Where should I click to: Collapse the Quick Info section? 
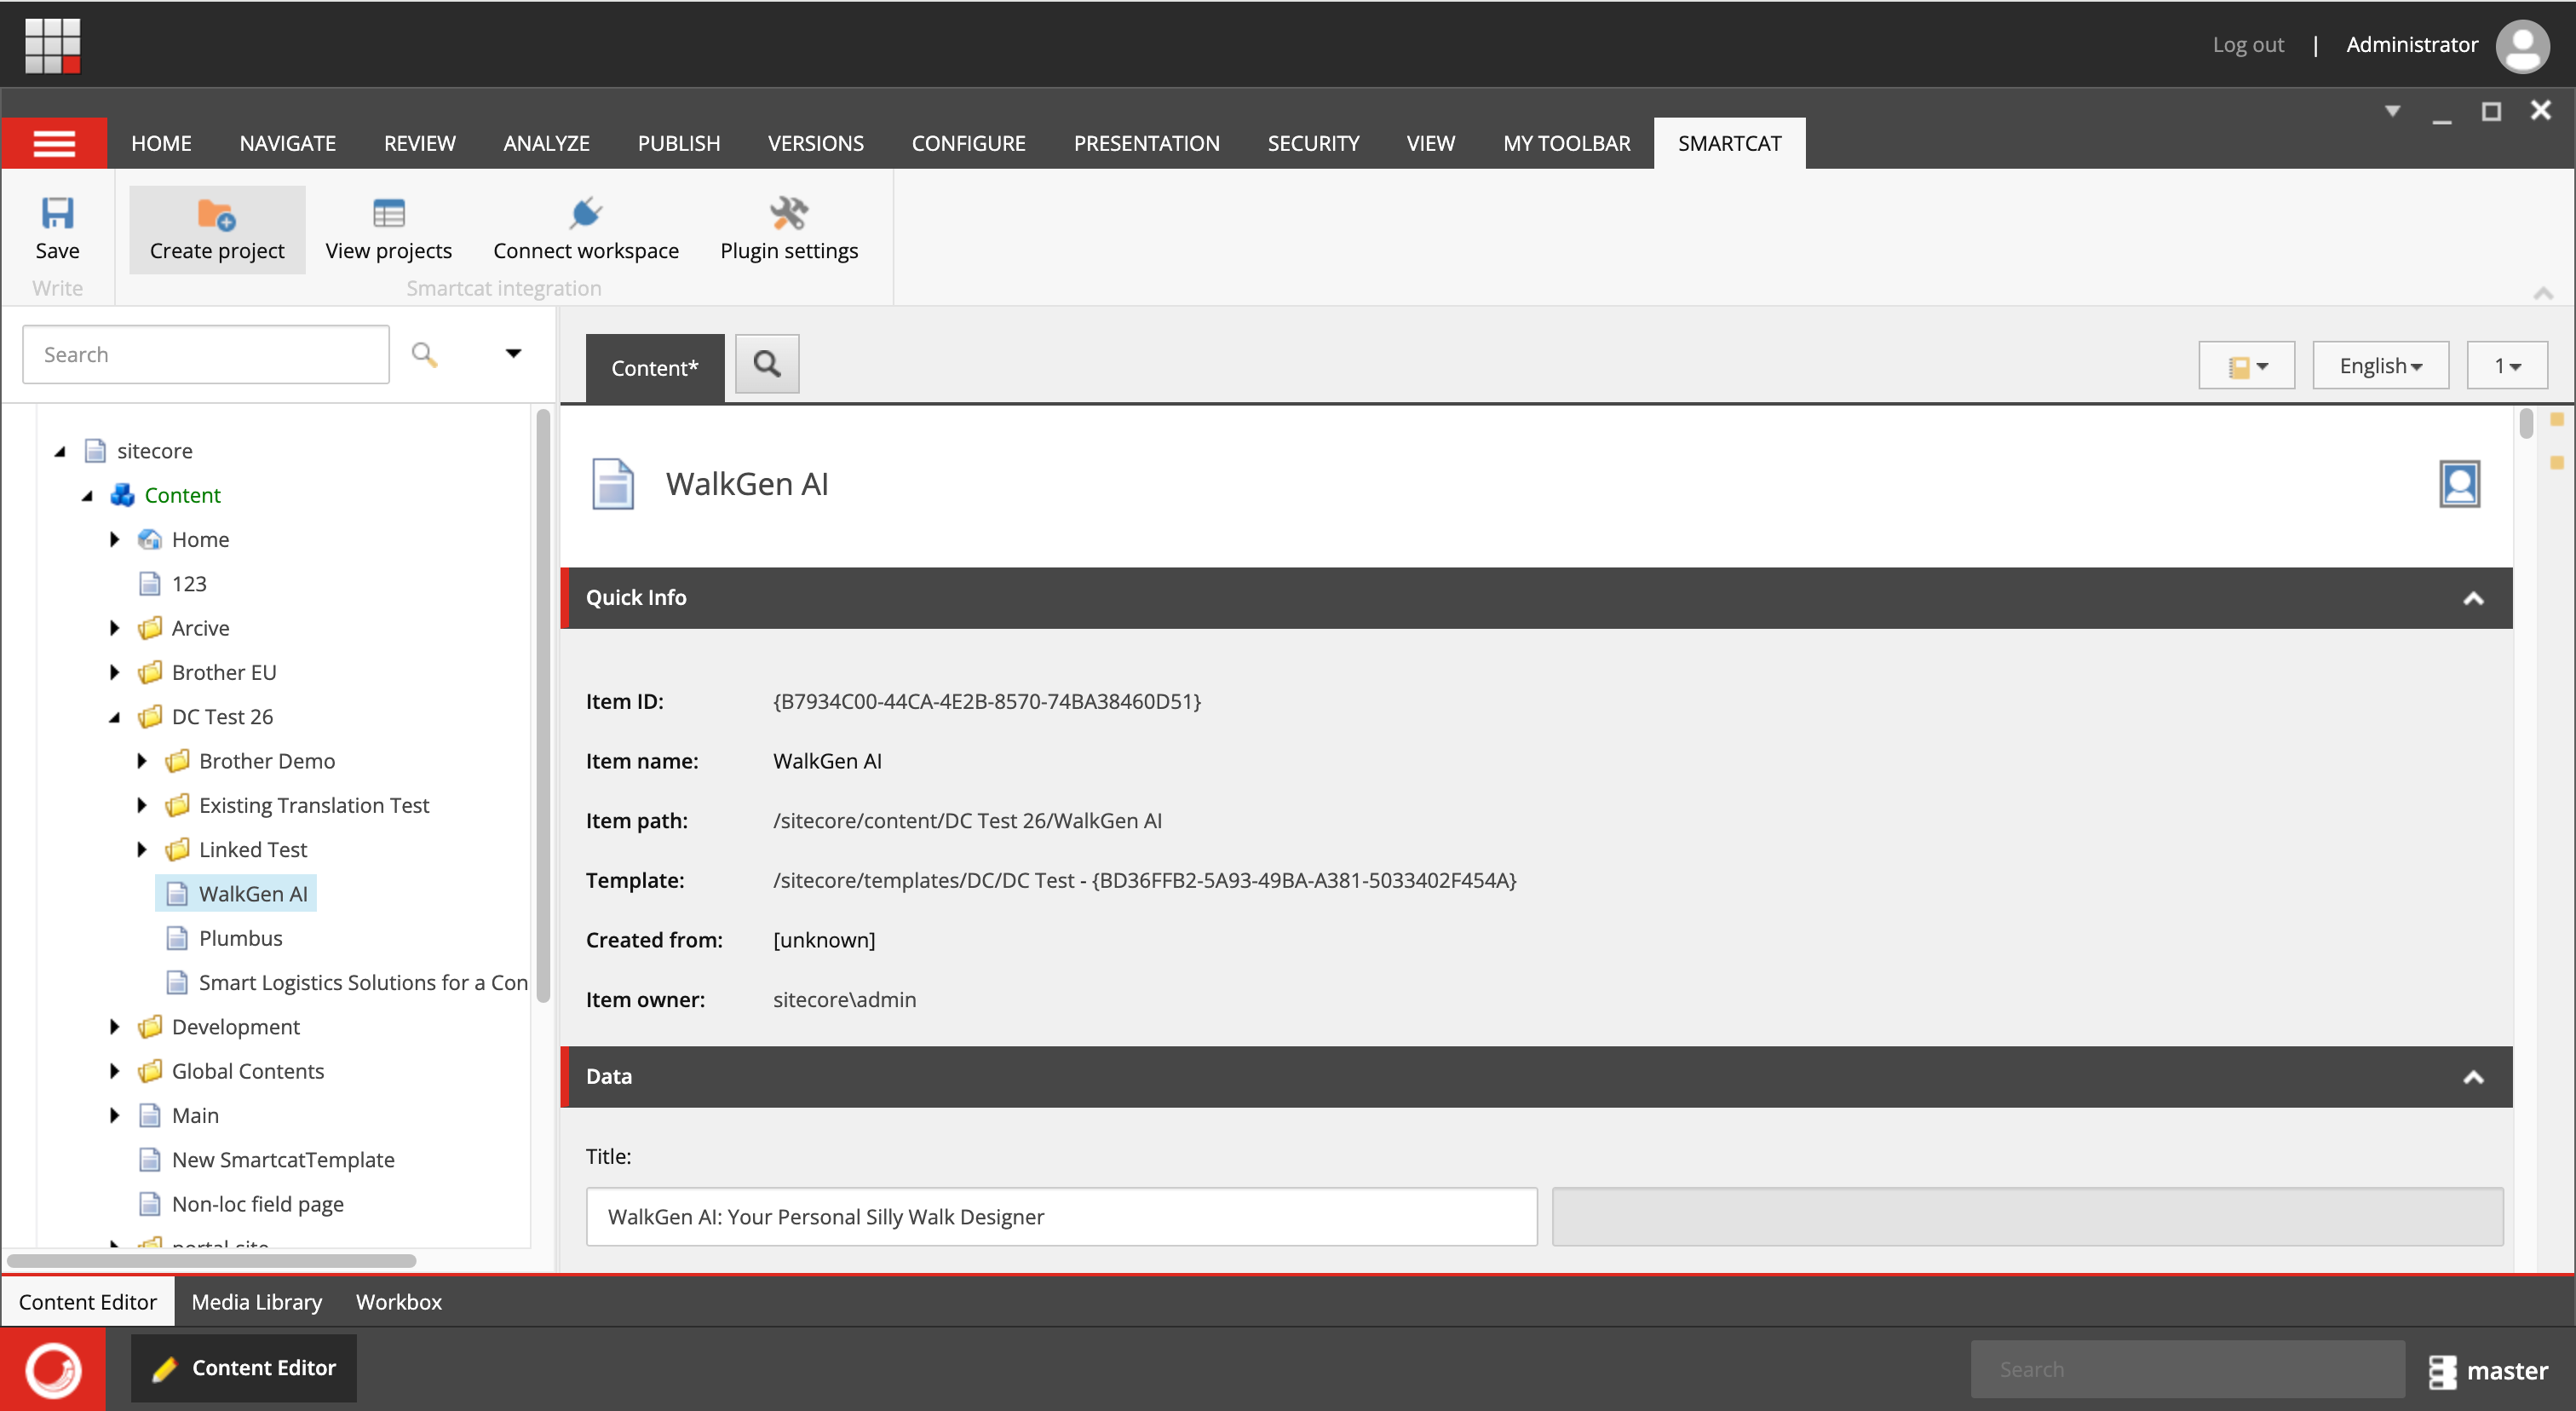pyautogui.click(x=2474, y=598)
